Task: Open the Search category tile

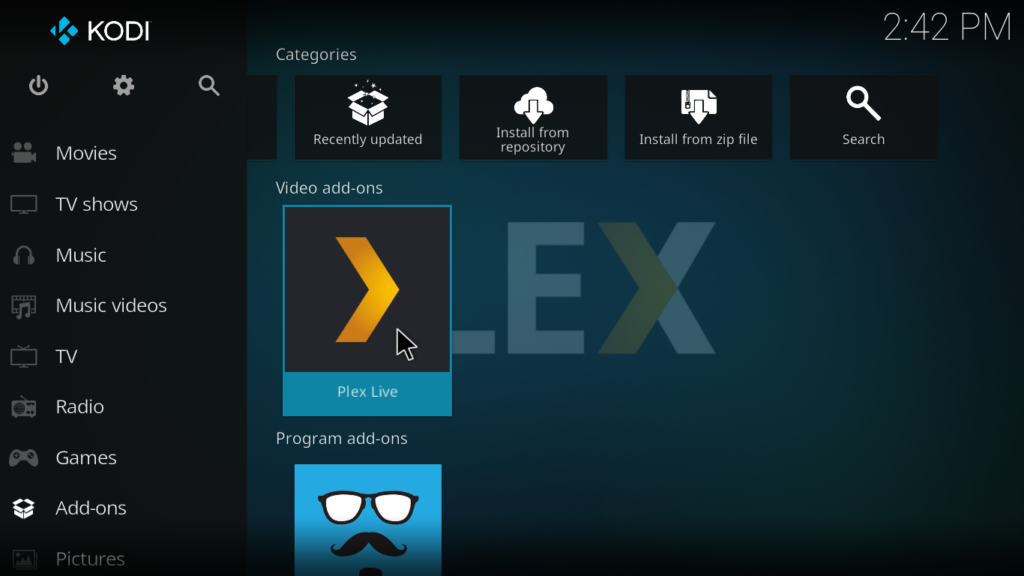Action: tap(863, 117)
